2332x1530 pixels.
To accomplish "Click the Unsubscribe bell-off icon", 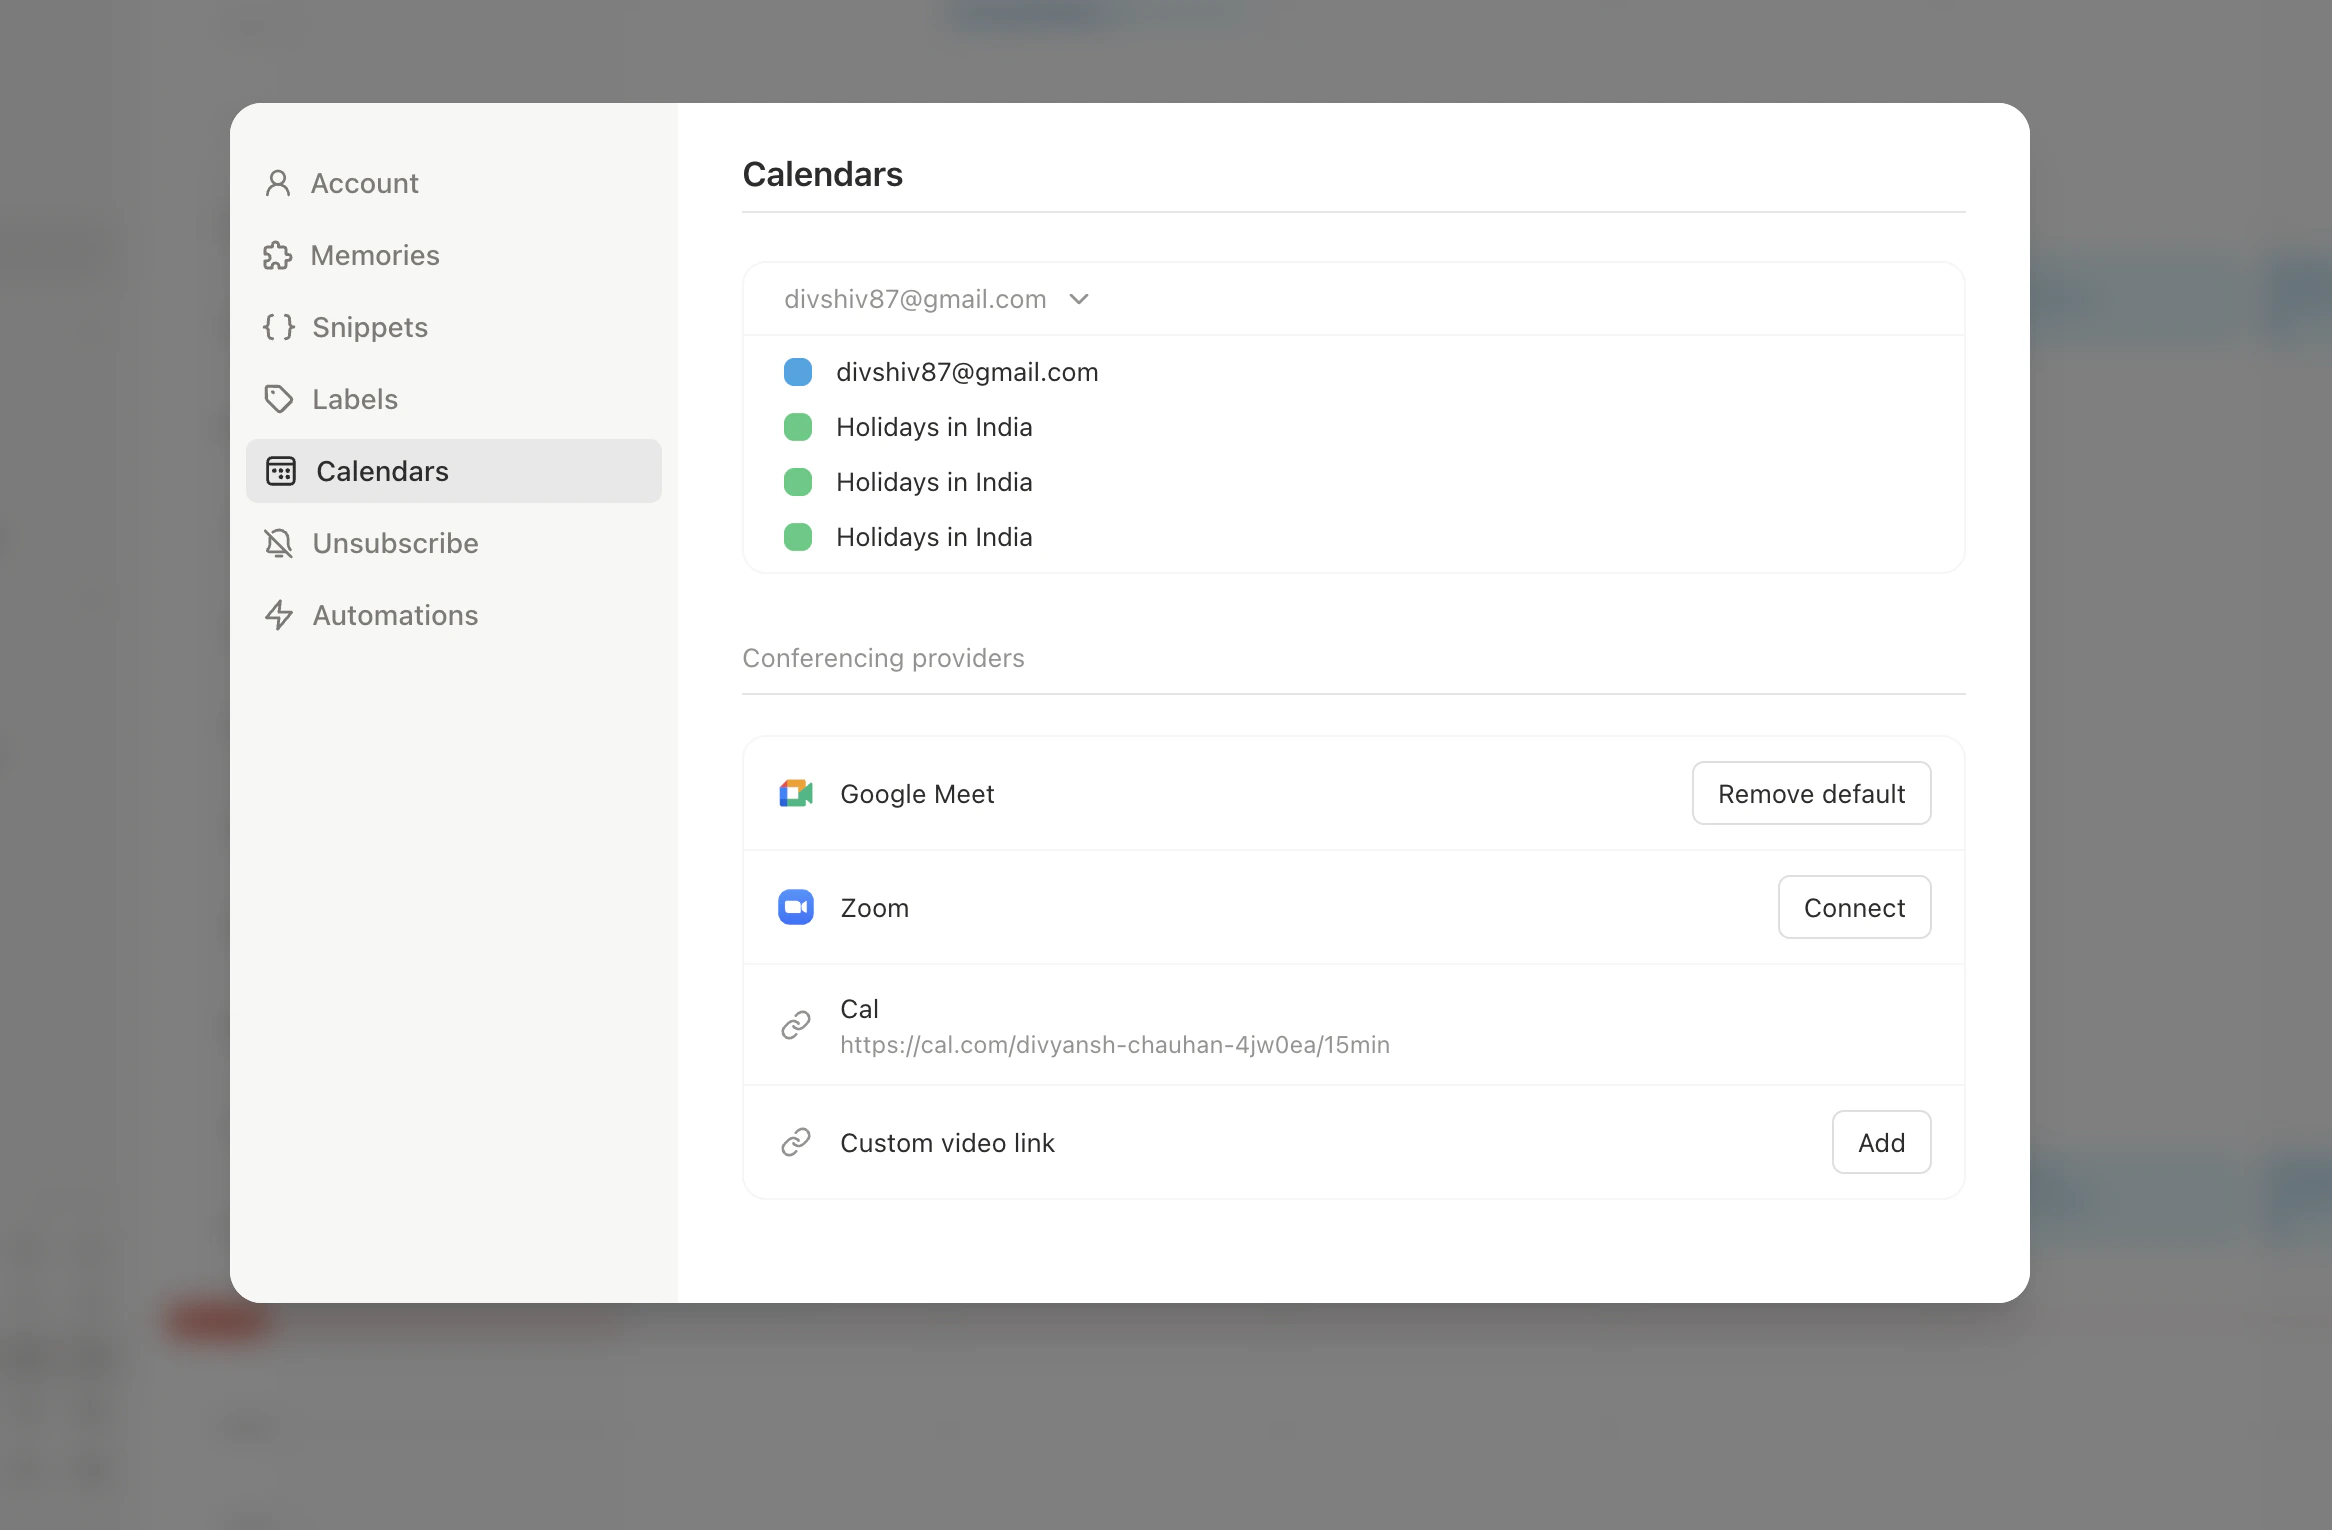I will [279, 543].
